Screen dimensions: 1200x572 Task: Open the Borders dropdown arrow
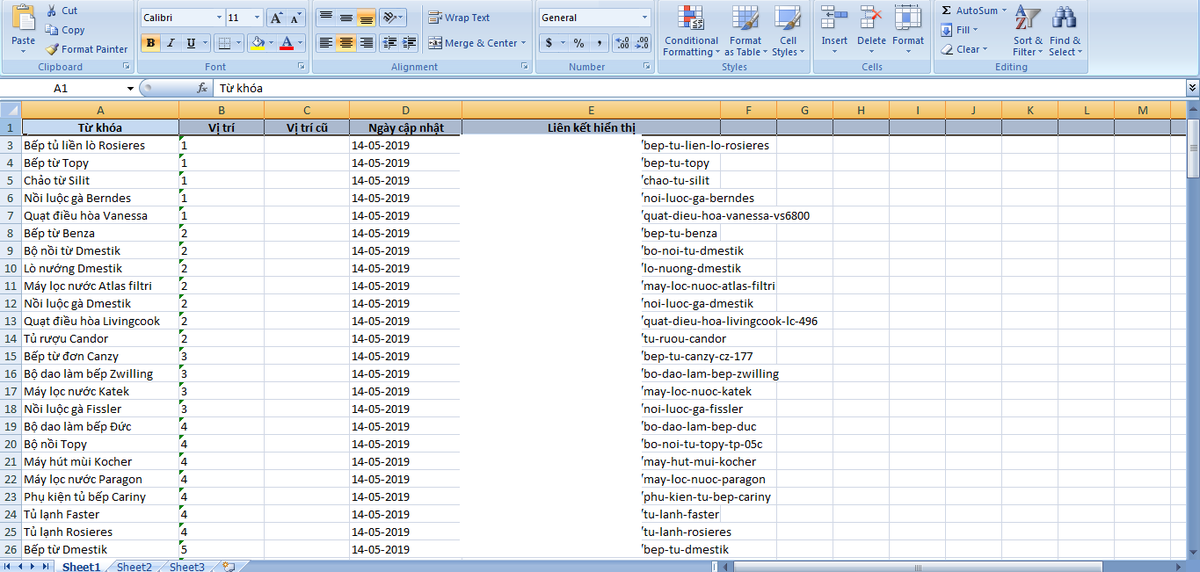238,43
